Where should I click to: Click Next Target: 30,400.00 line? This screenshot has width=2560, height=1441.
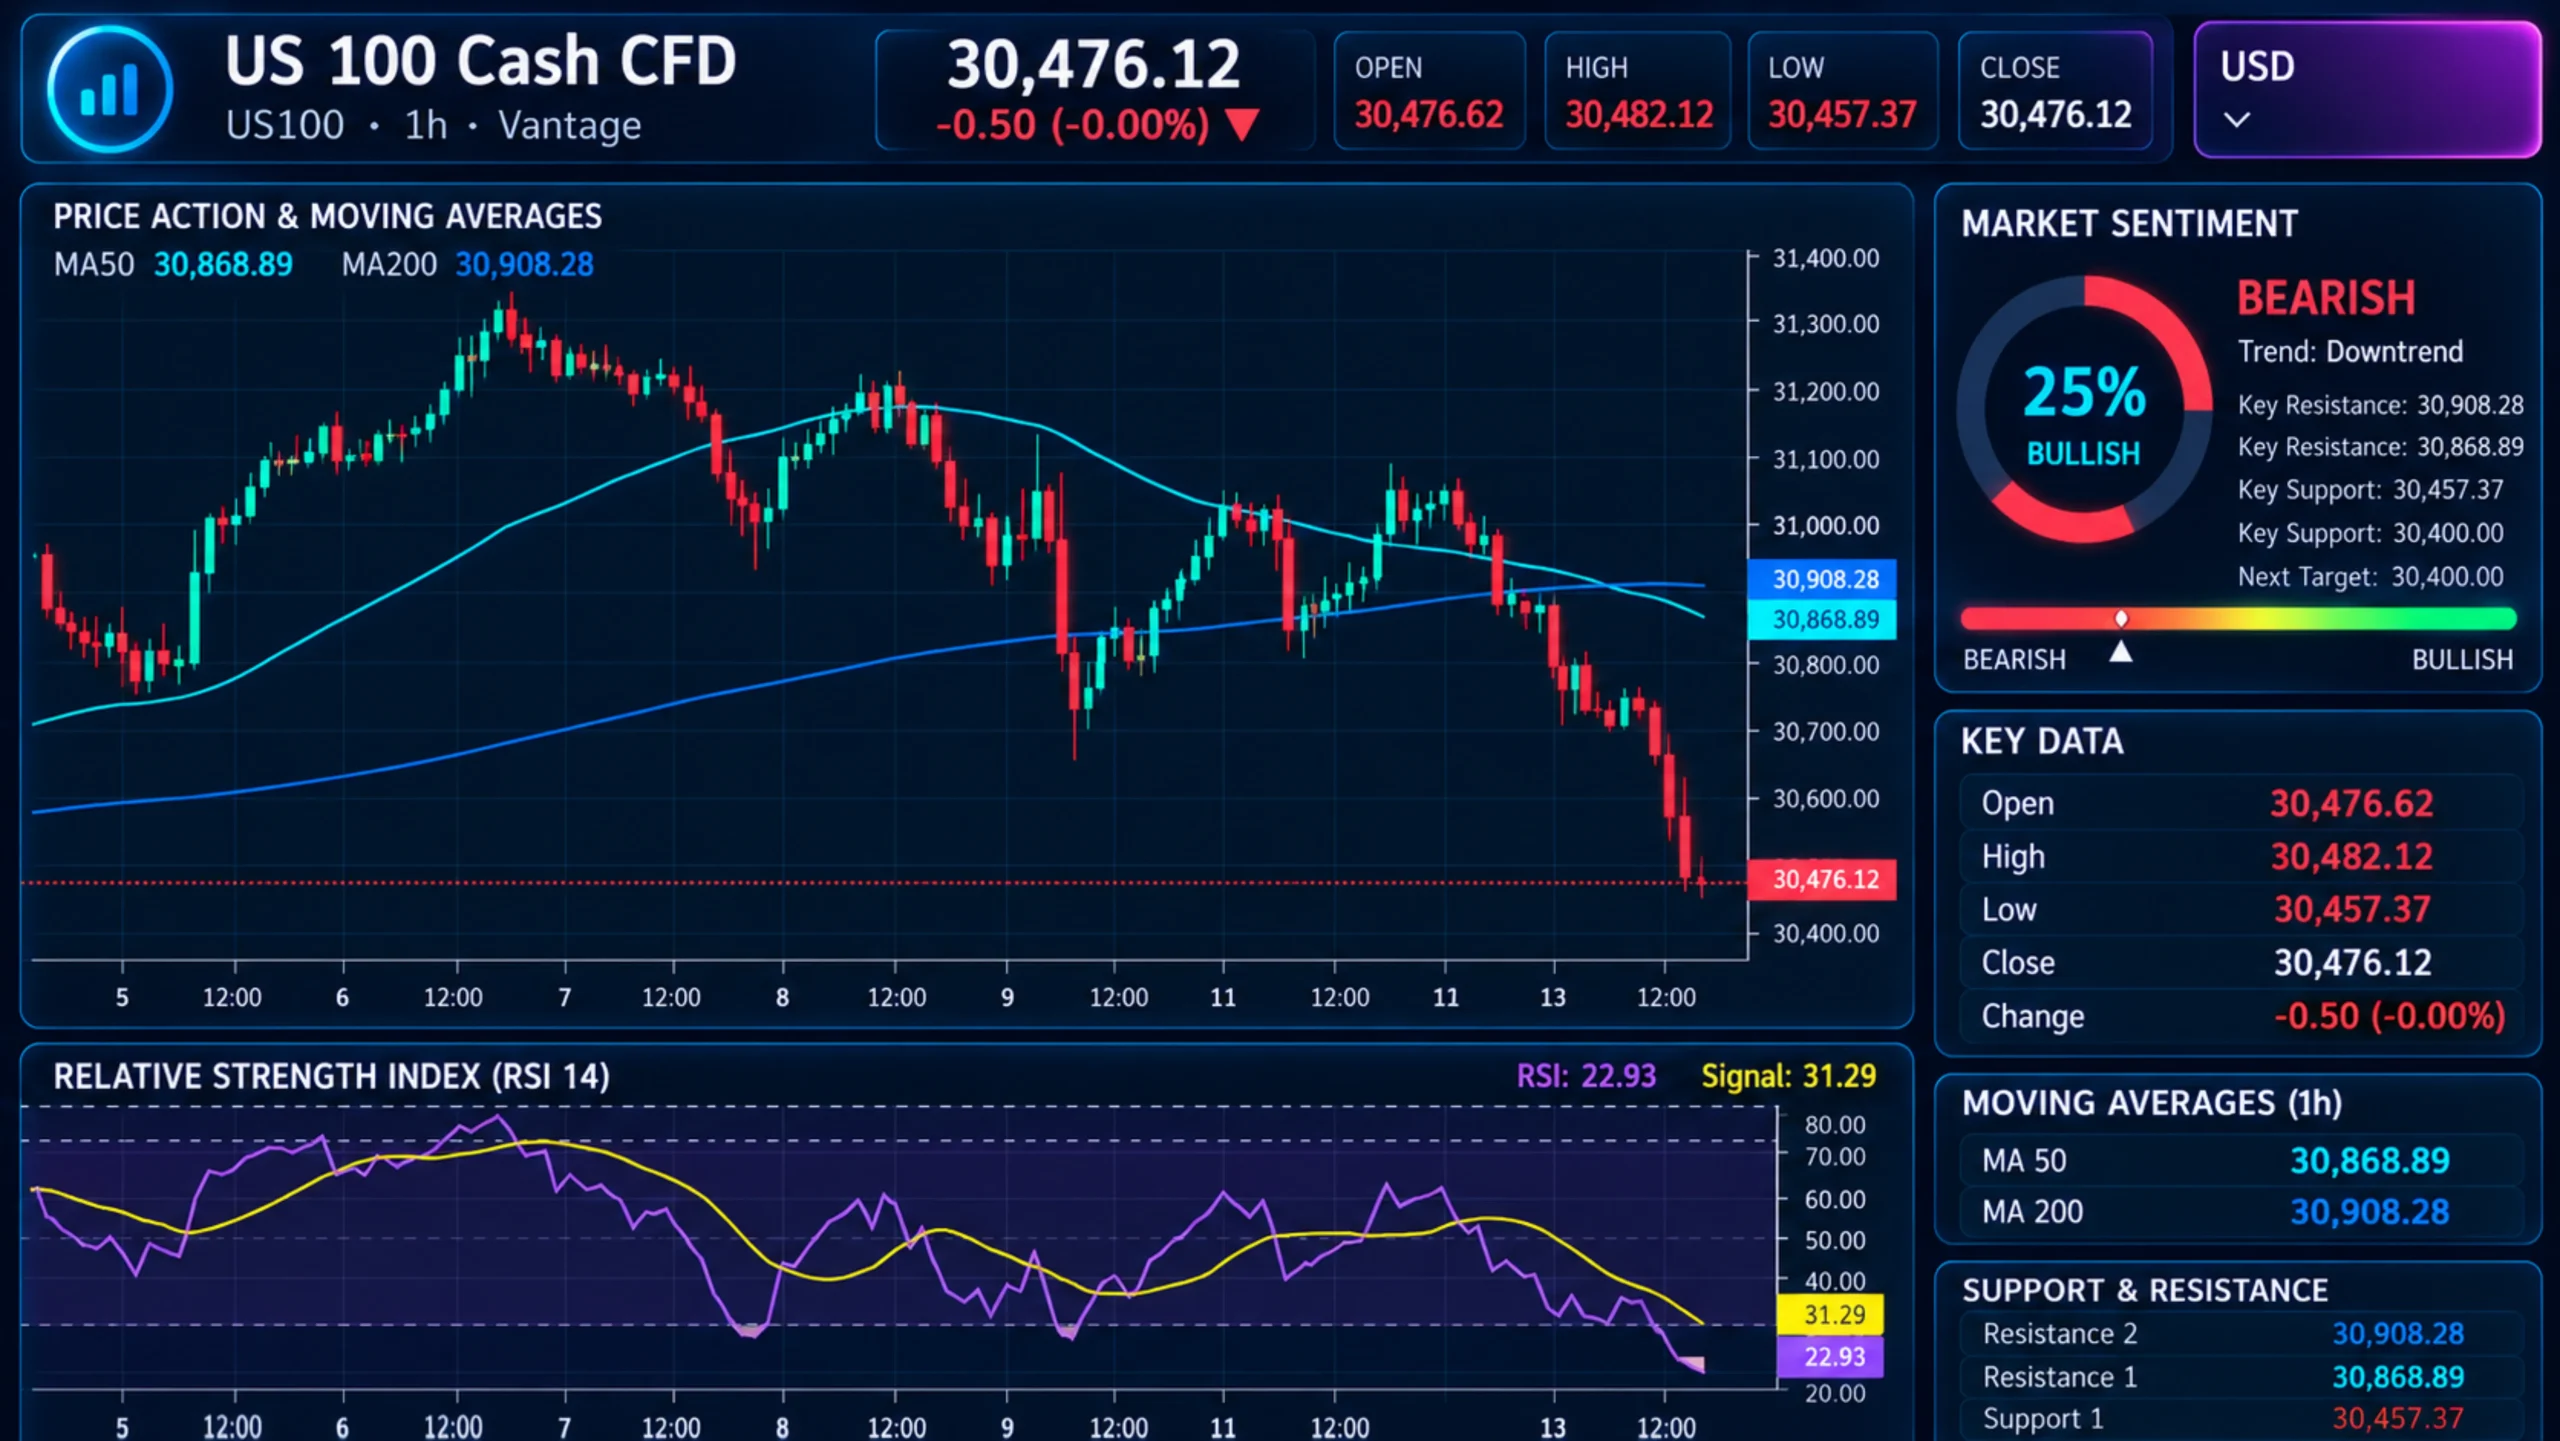tap(2370, 577)
